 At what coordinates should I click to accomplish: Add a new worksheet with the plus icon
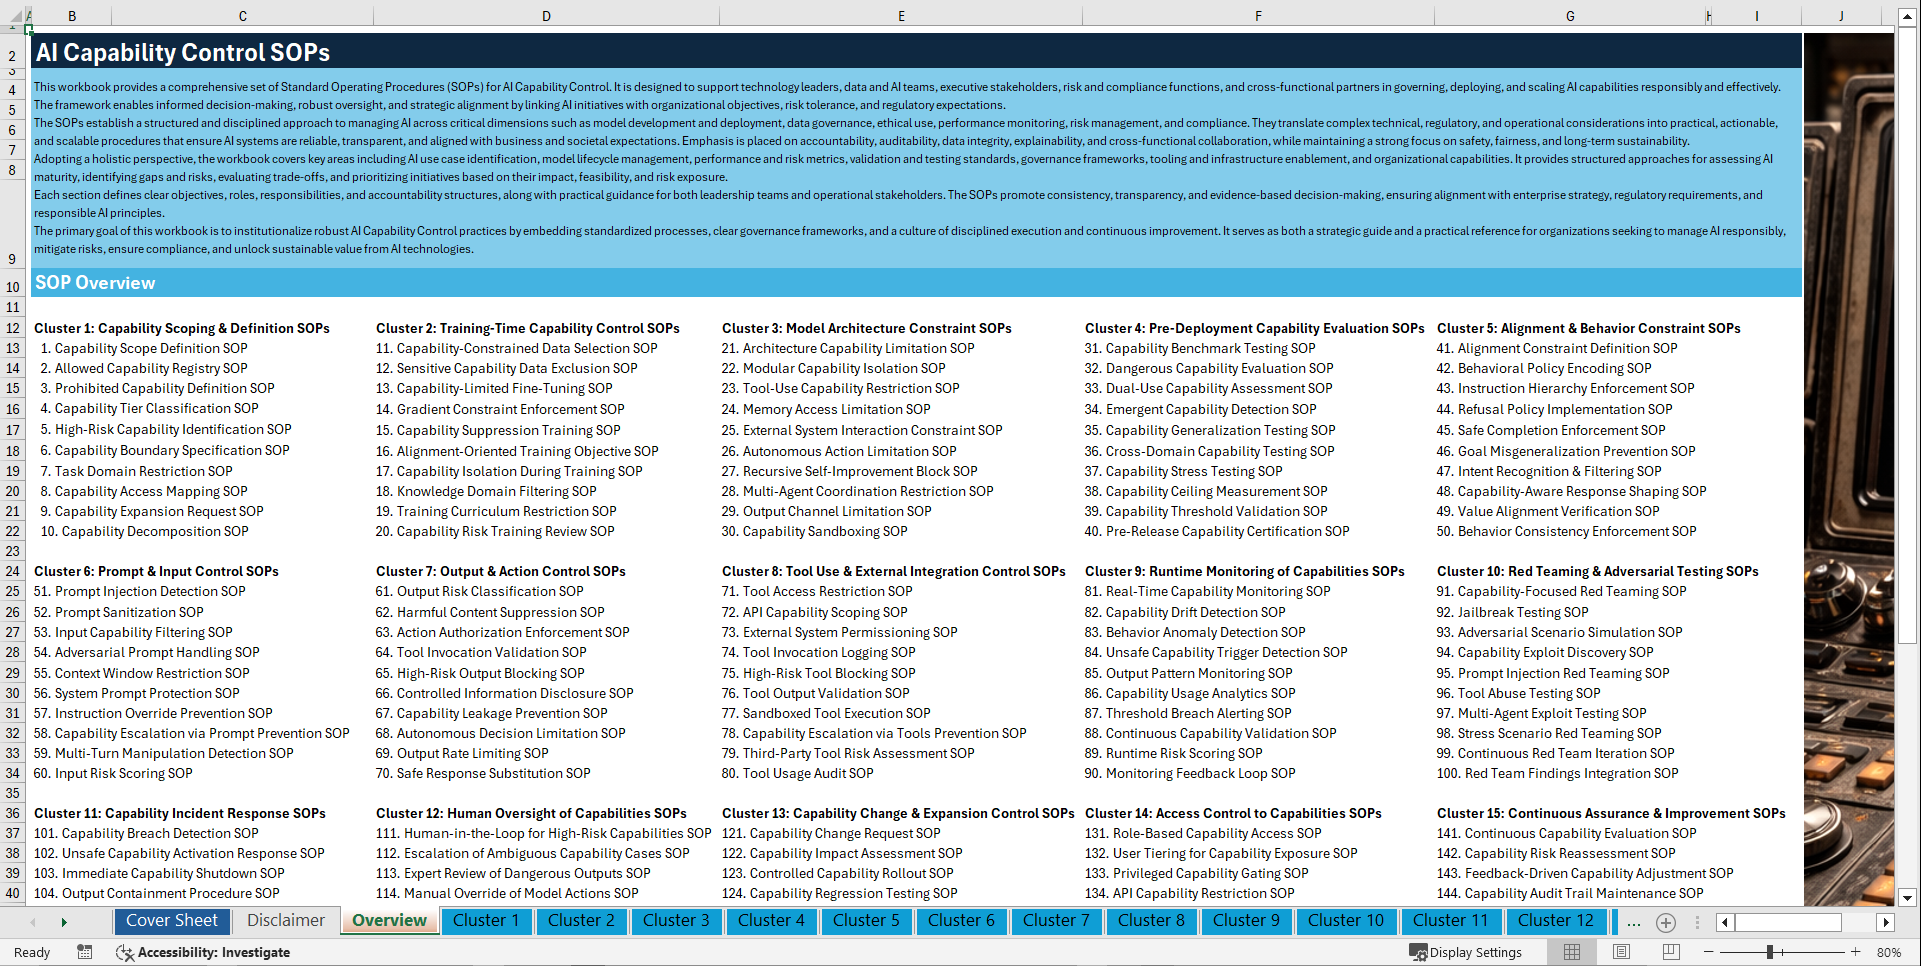coord(1665,922)
